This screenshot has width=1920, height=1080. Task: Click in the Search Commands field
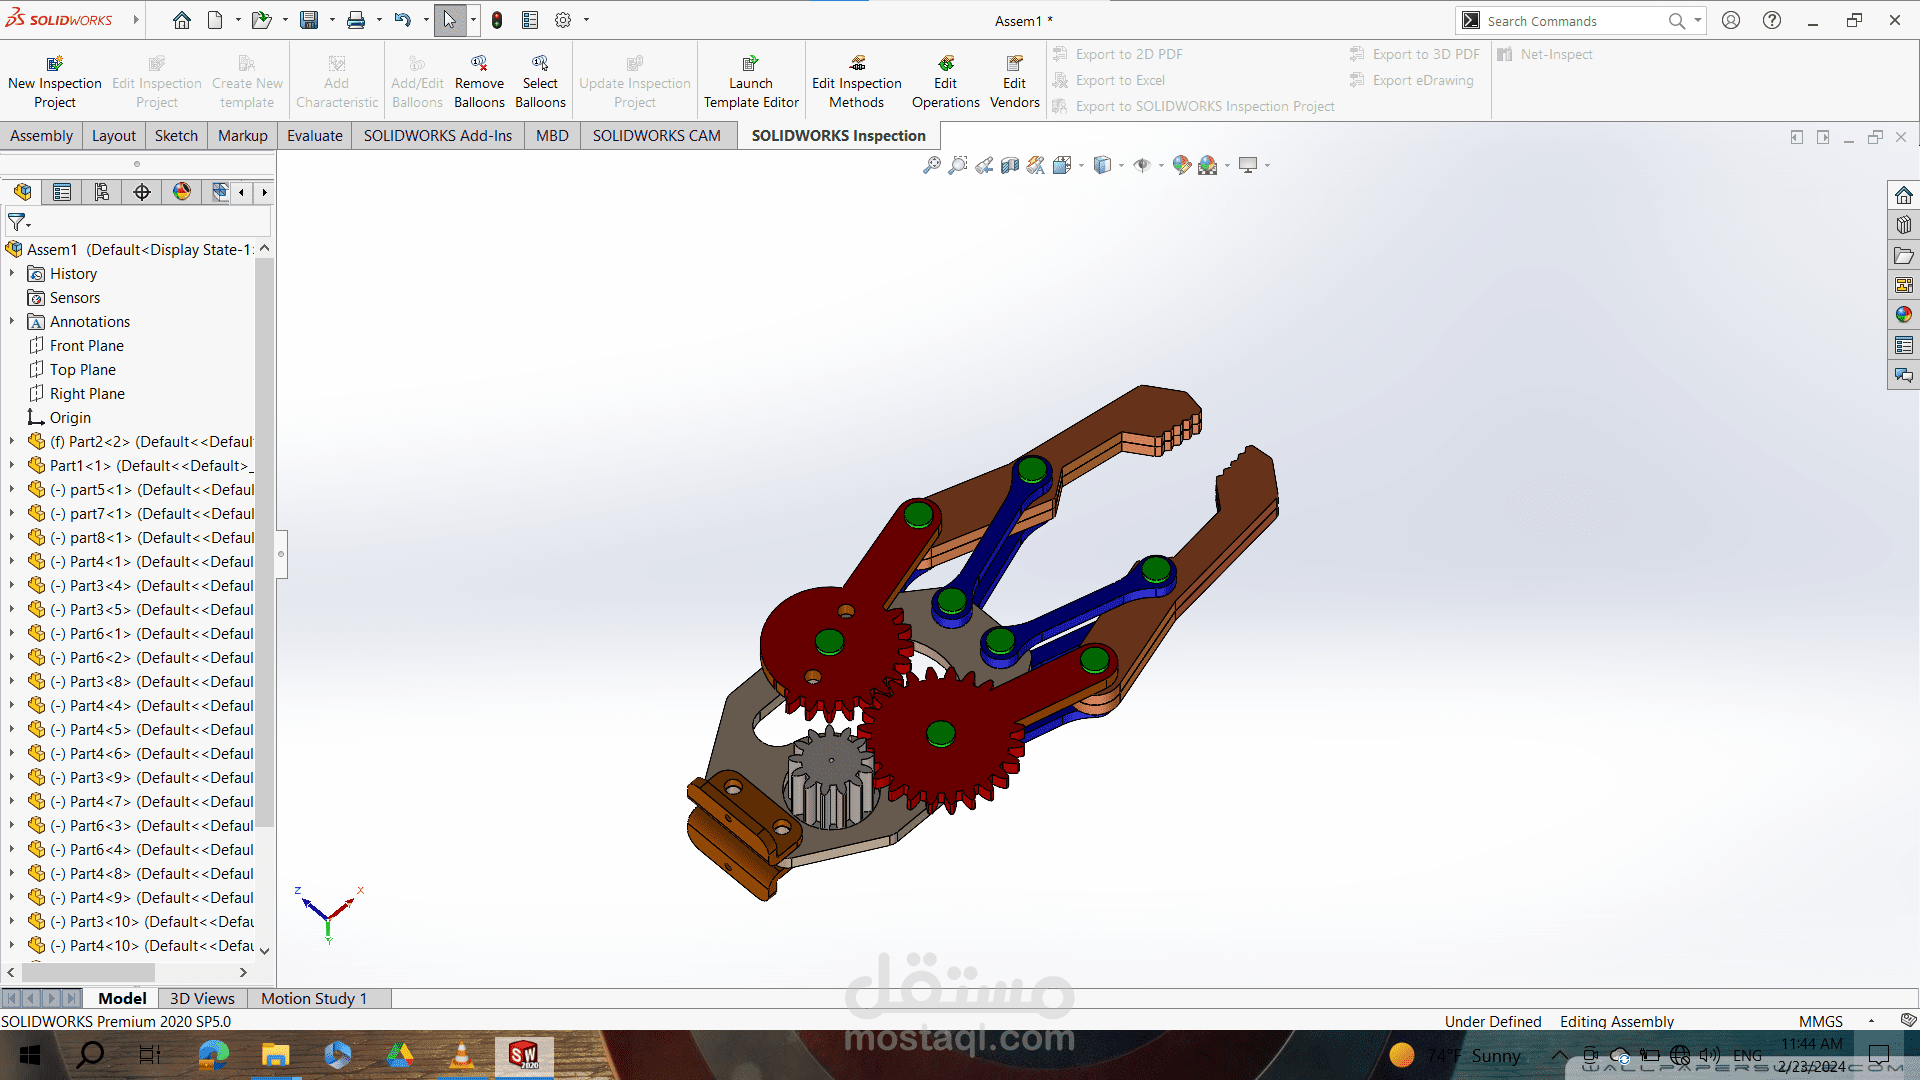(x=1574, y=21)
